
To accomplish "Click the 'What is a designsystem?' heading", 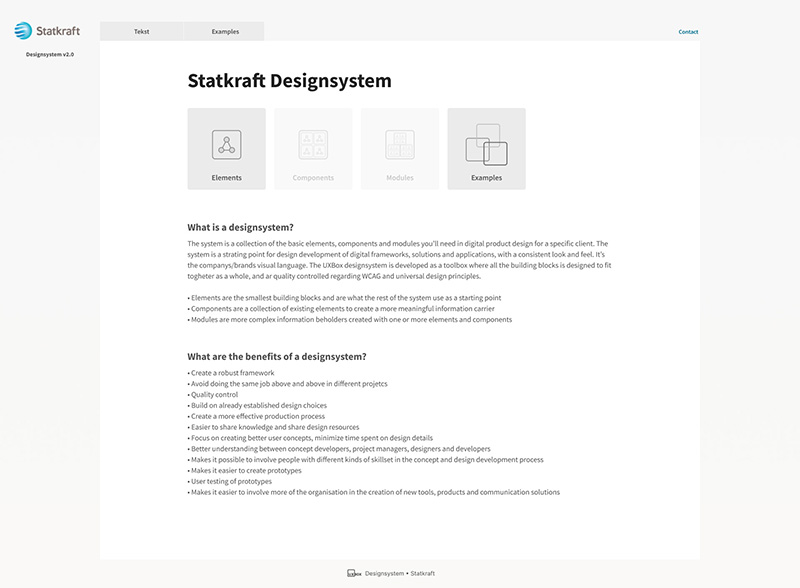I will pyautogui.click(x=240, y=227).
